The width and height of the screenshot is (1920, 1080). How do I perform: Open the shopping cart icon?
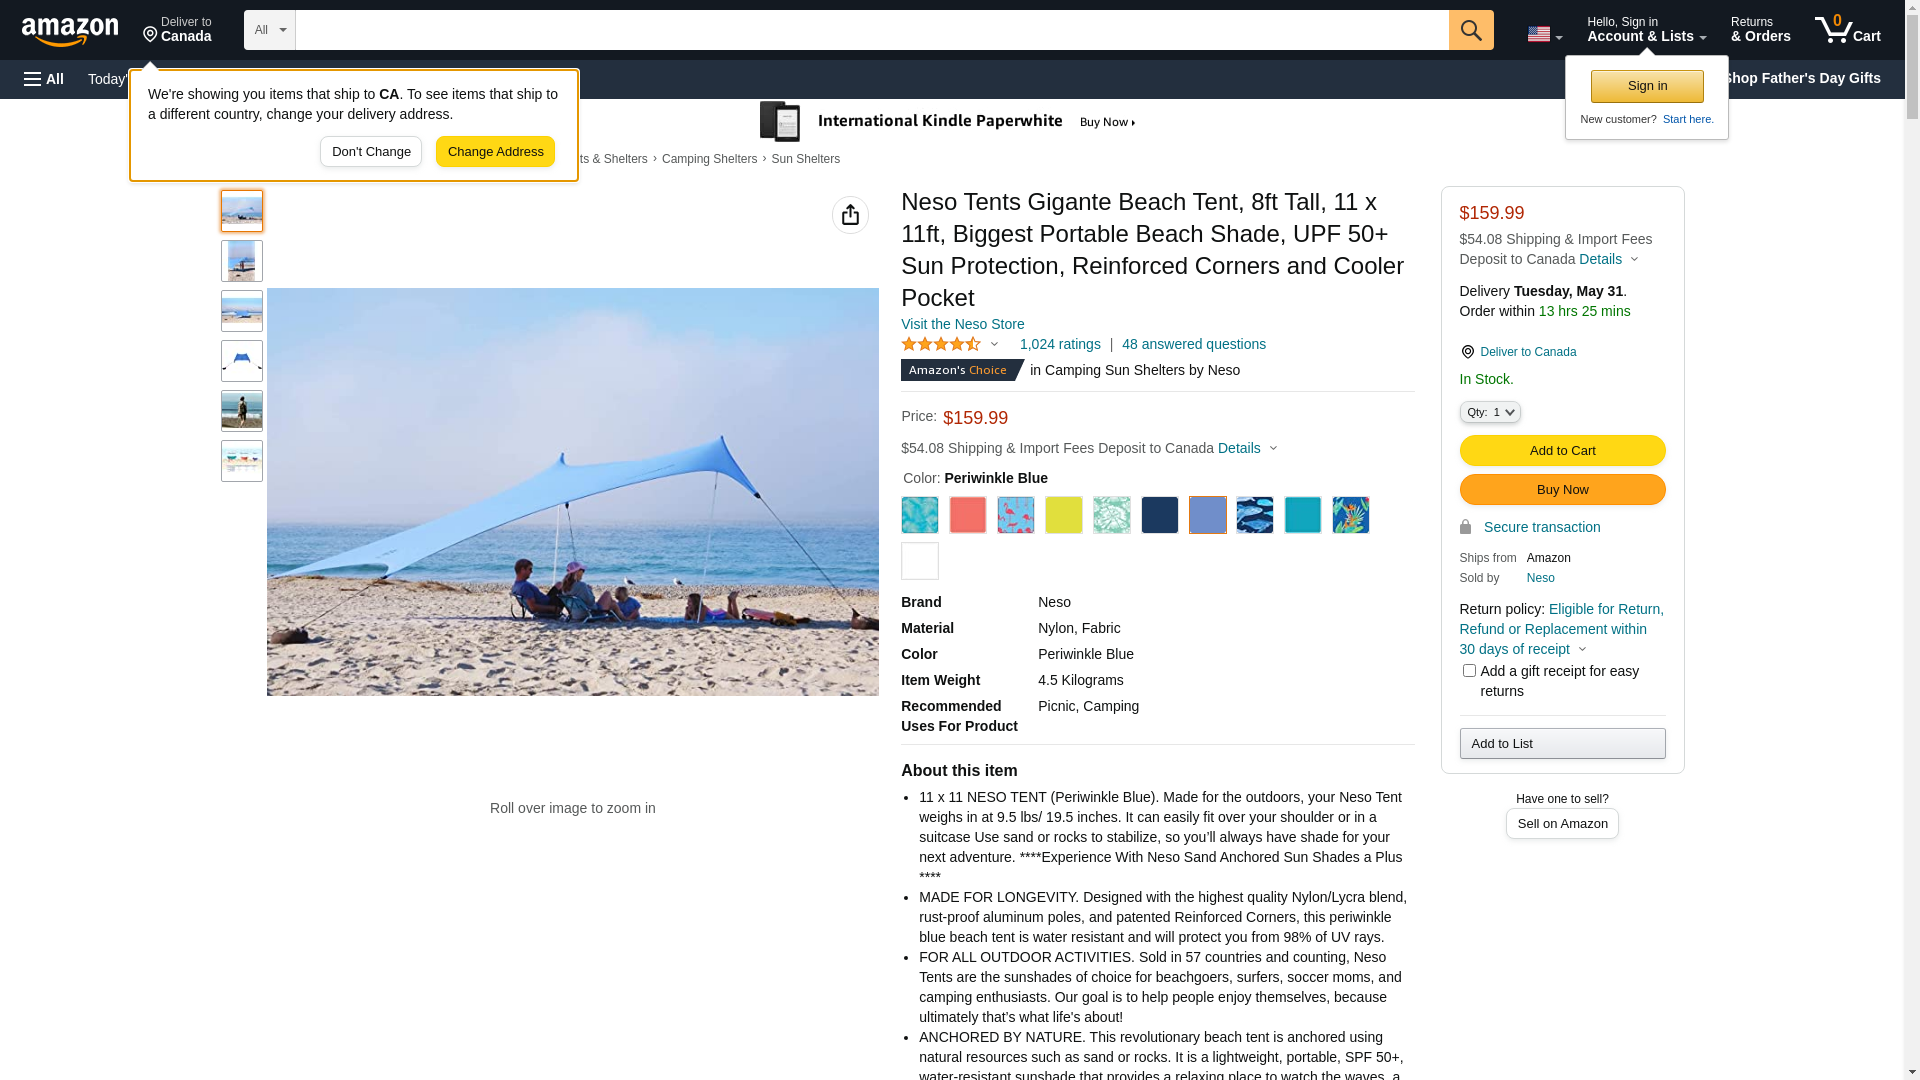click(x=1848, y=30)
